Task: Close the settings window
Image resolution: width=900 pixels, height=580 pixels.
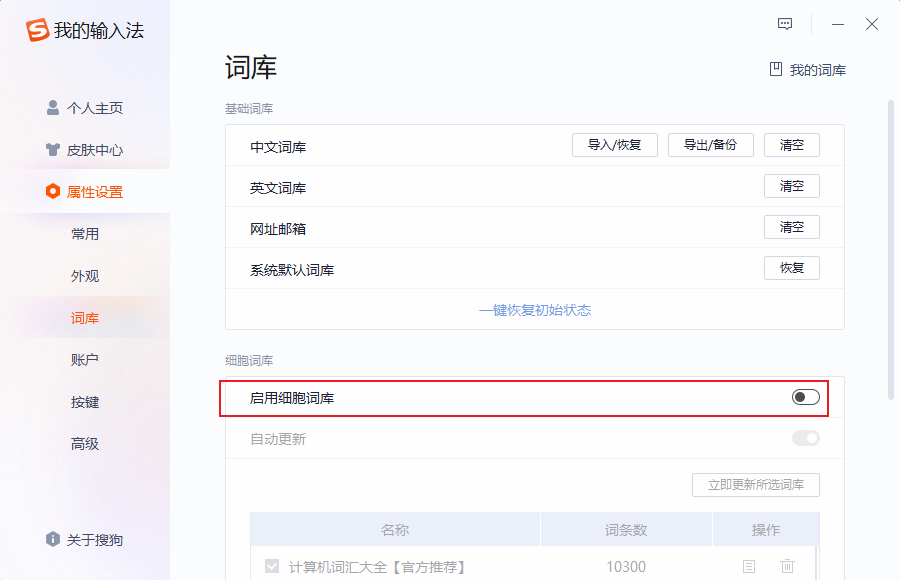Action: tap(872, 24)
